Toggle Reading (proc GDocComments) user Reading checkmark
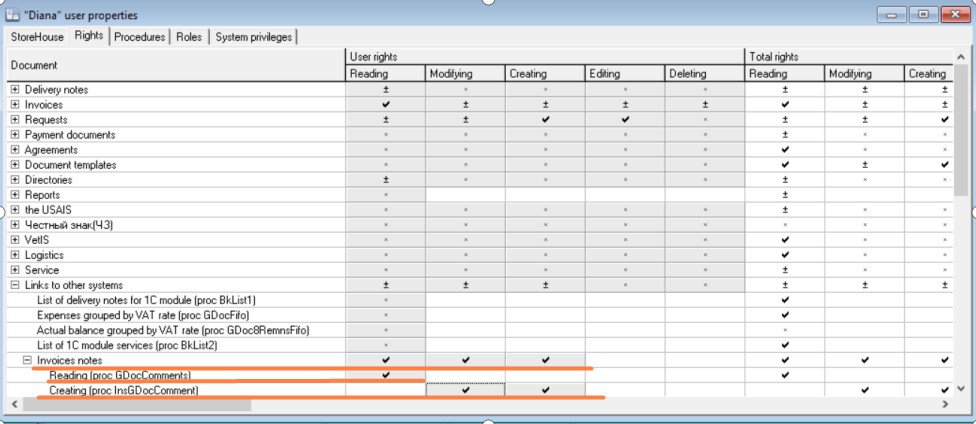 [385, 375]
